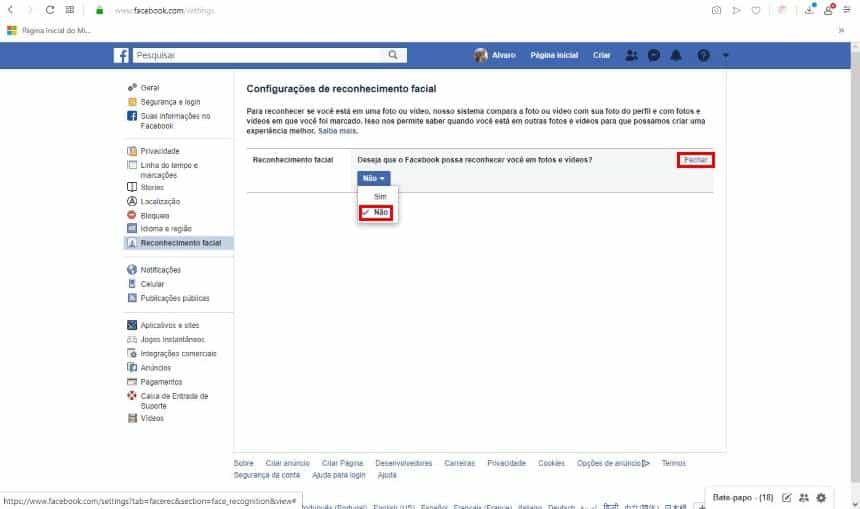860x509 pixels.
Task: Click browser snapshot camera icon
Action: pos(716,10)
